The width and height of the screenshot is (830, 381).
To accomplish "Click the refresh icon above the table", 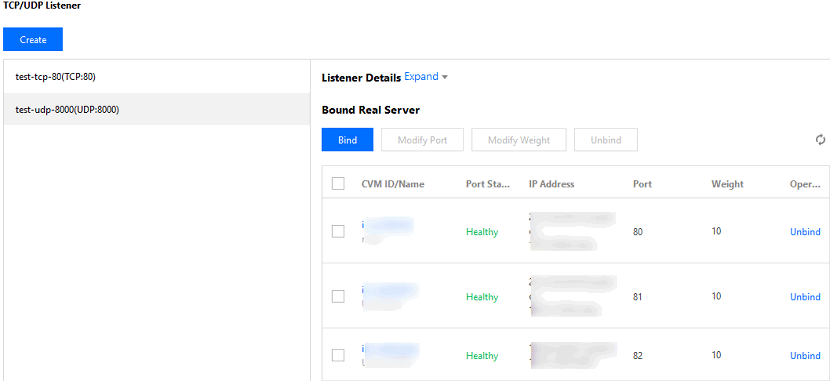I will click(820, 140).
